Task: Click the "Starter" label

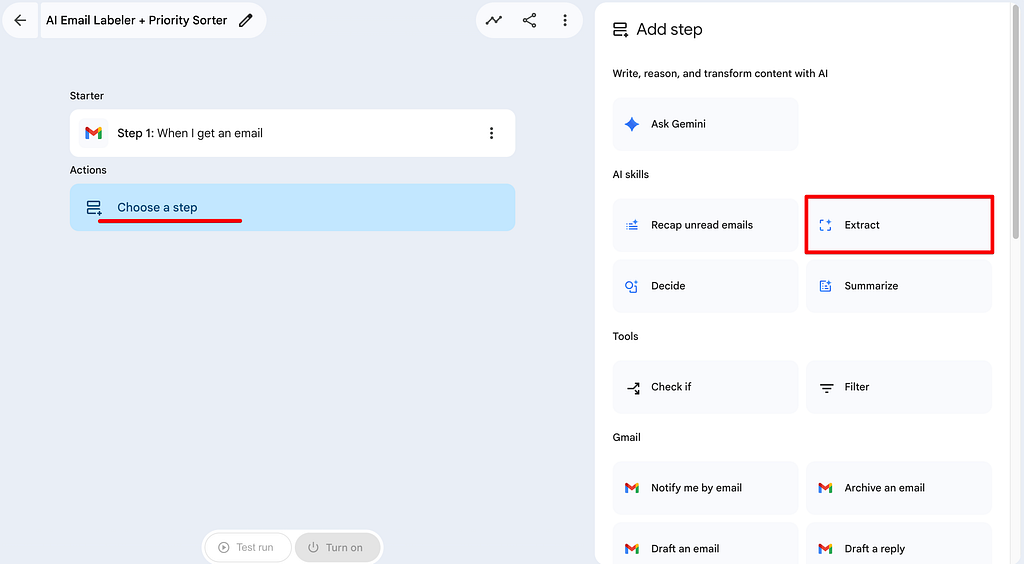Action: pos(87,96)
